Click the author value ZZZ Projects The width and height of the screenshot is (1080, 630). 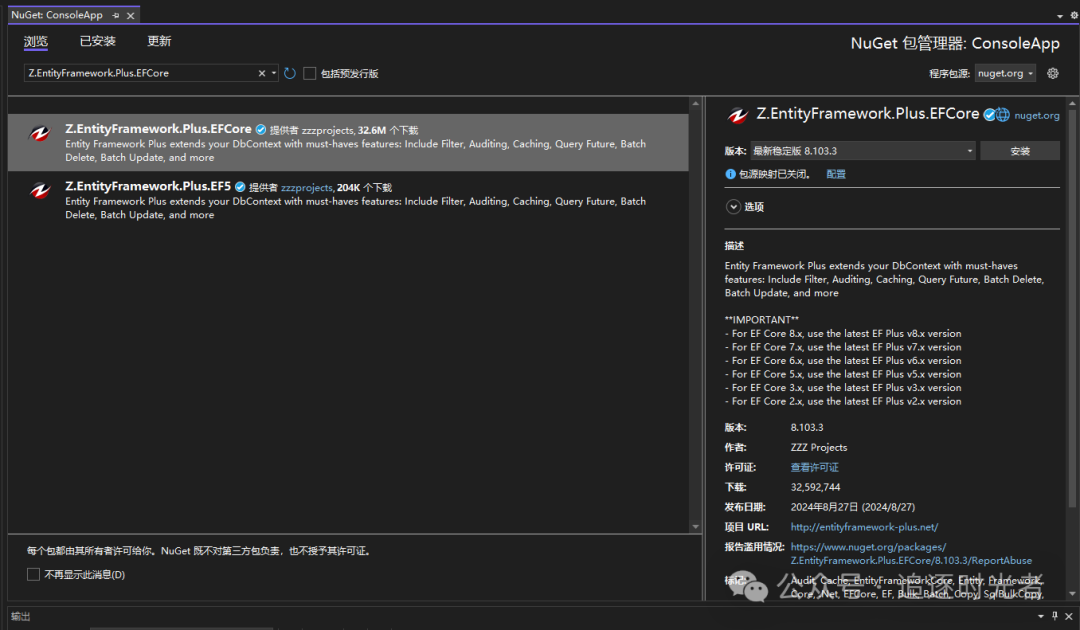pos(819,448)
